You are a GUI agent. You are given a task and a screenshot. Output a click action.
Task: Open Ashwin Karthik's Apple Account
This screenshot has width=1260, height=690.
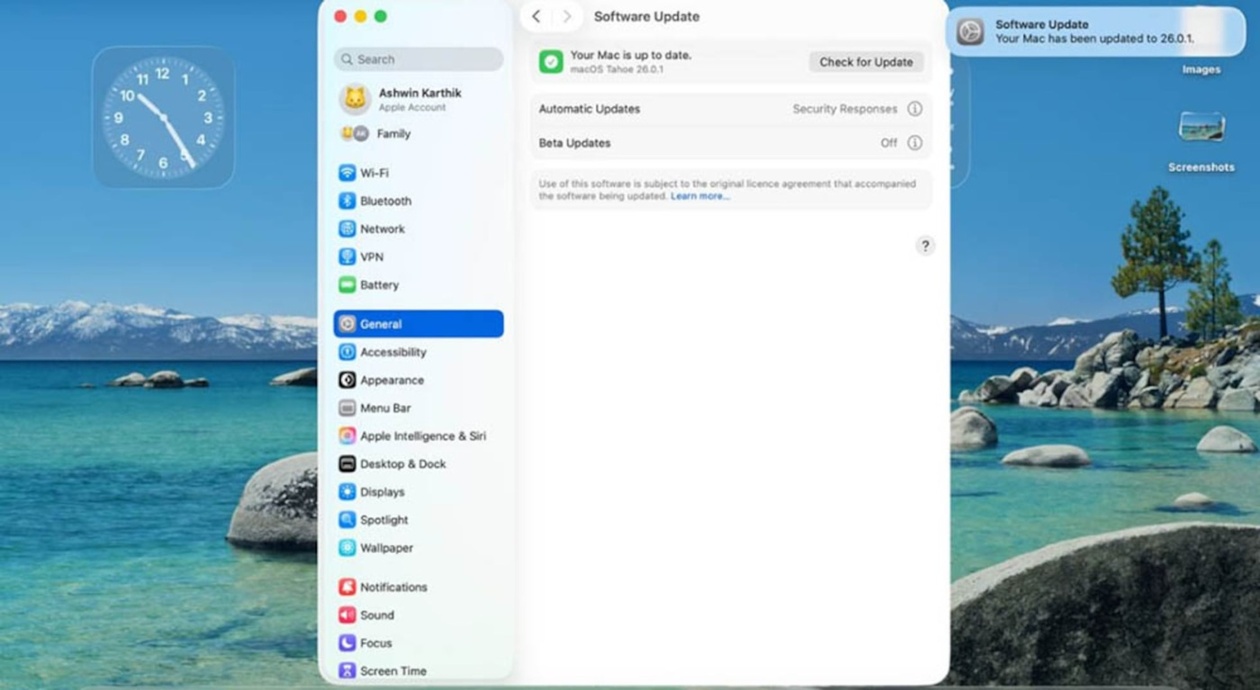click(418, 99)
